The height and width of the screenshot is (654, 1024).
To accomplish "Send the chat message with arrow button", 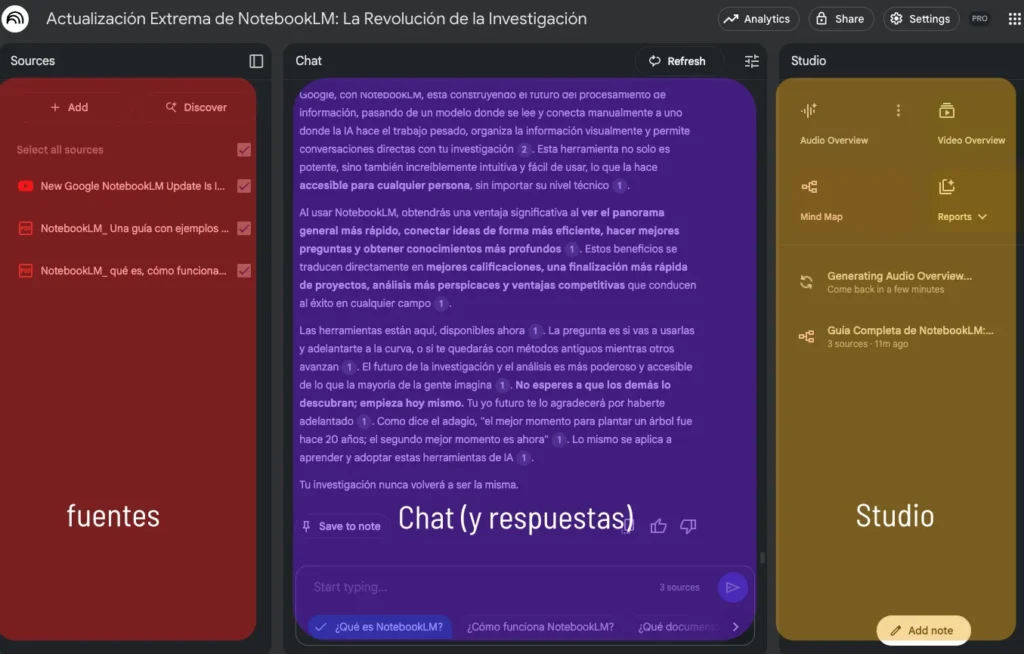I will click(x=732, y=587).
